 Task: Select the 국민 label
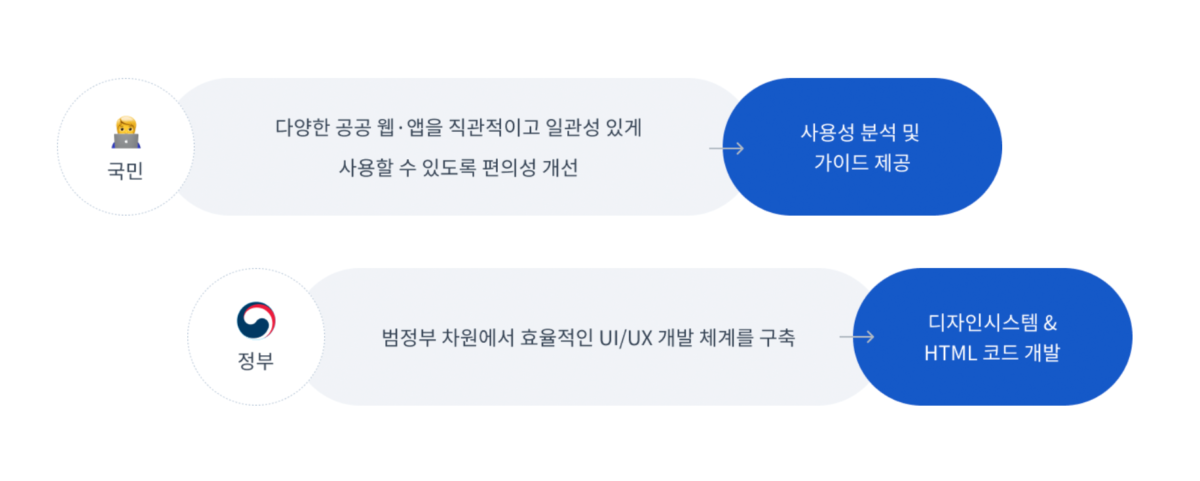point(126,171)
